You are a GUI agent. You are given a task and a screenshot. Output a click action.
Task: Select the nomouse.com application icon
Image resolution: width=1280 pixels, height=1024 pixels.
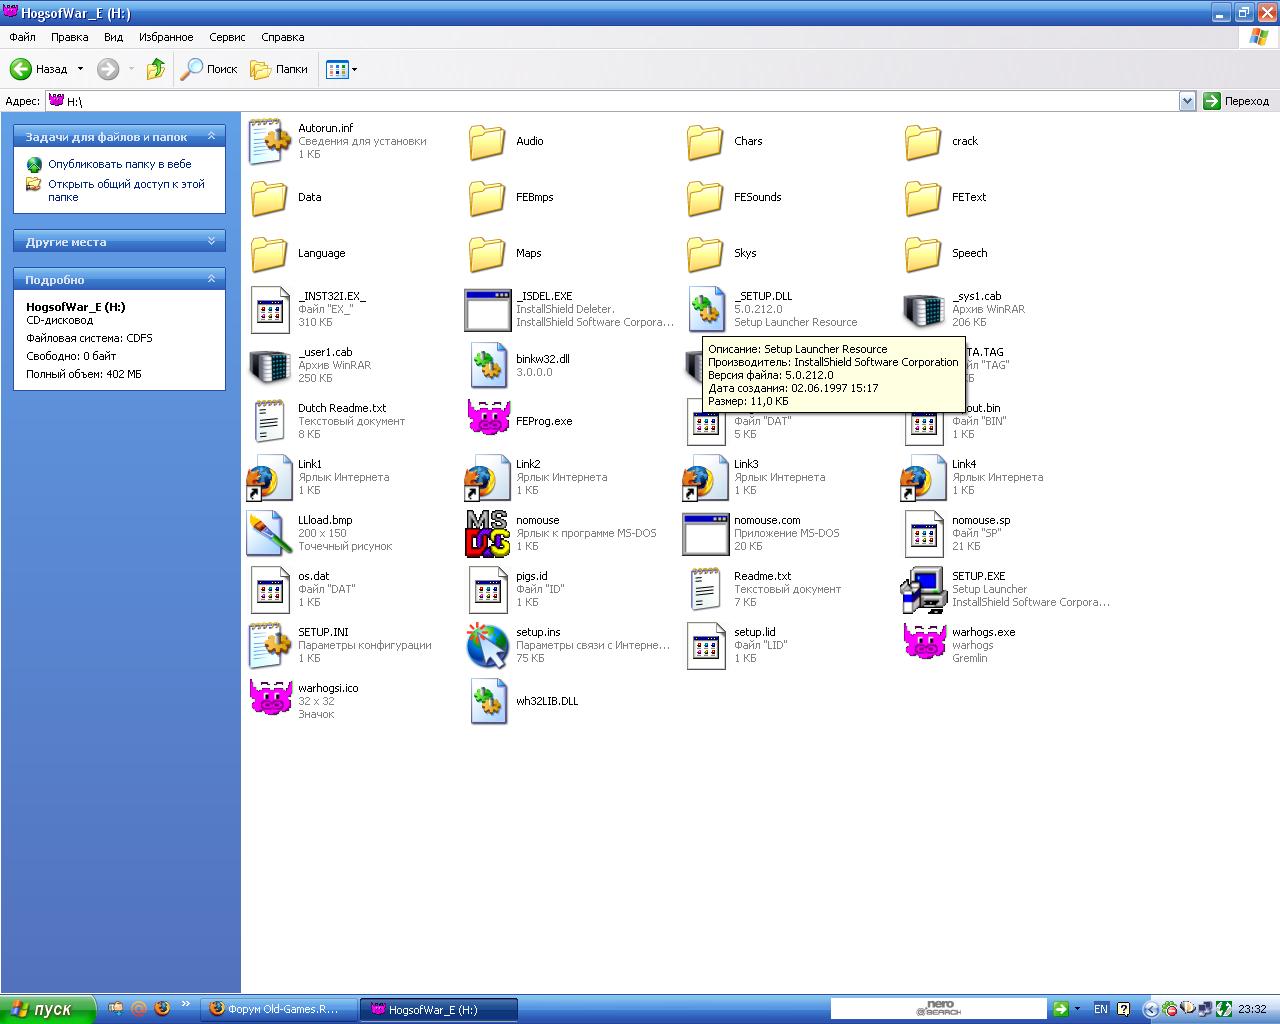click(705, 533)
